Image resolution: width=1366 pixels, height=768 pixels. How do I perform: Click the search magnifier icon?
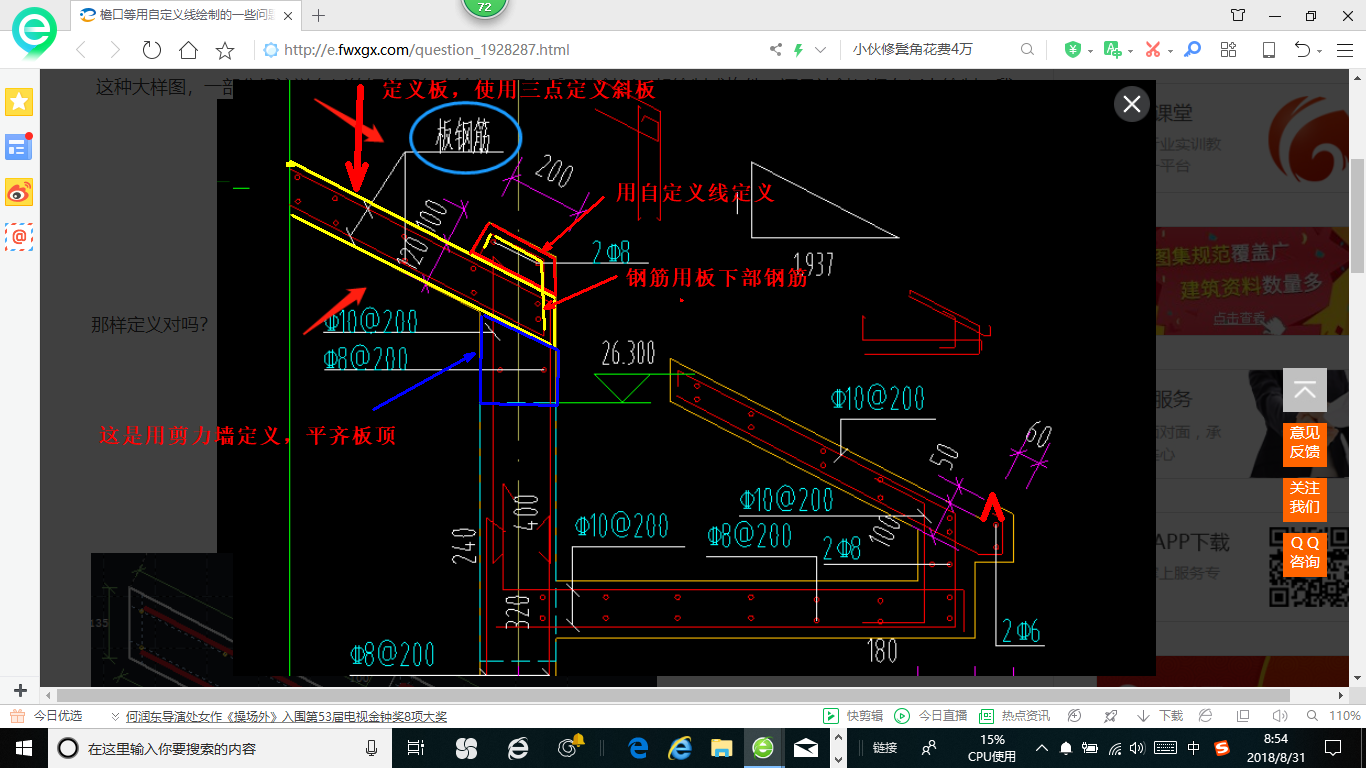pos(1027,50)
